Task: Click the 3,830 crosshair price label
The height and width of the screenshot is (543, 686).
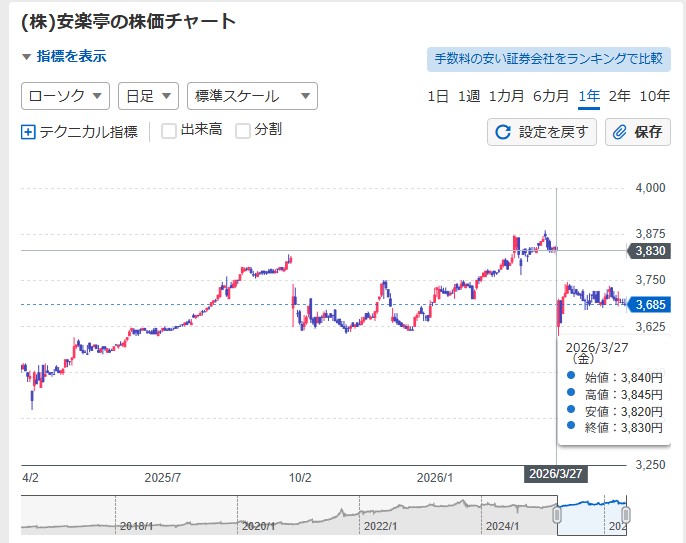Action: coord(649,251)
